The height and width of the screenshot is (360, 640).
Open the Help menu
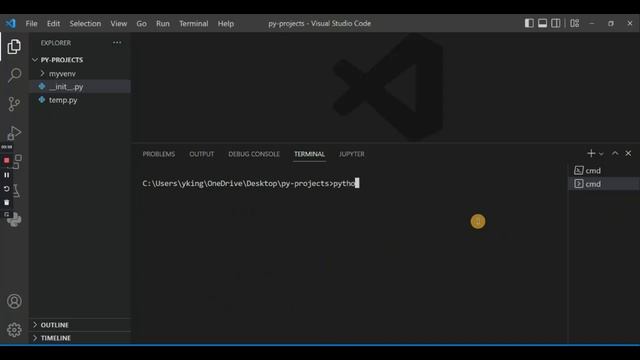tap(226, 24)
